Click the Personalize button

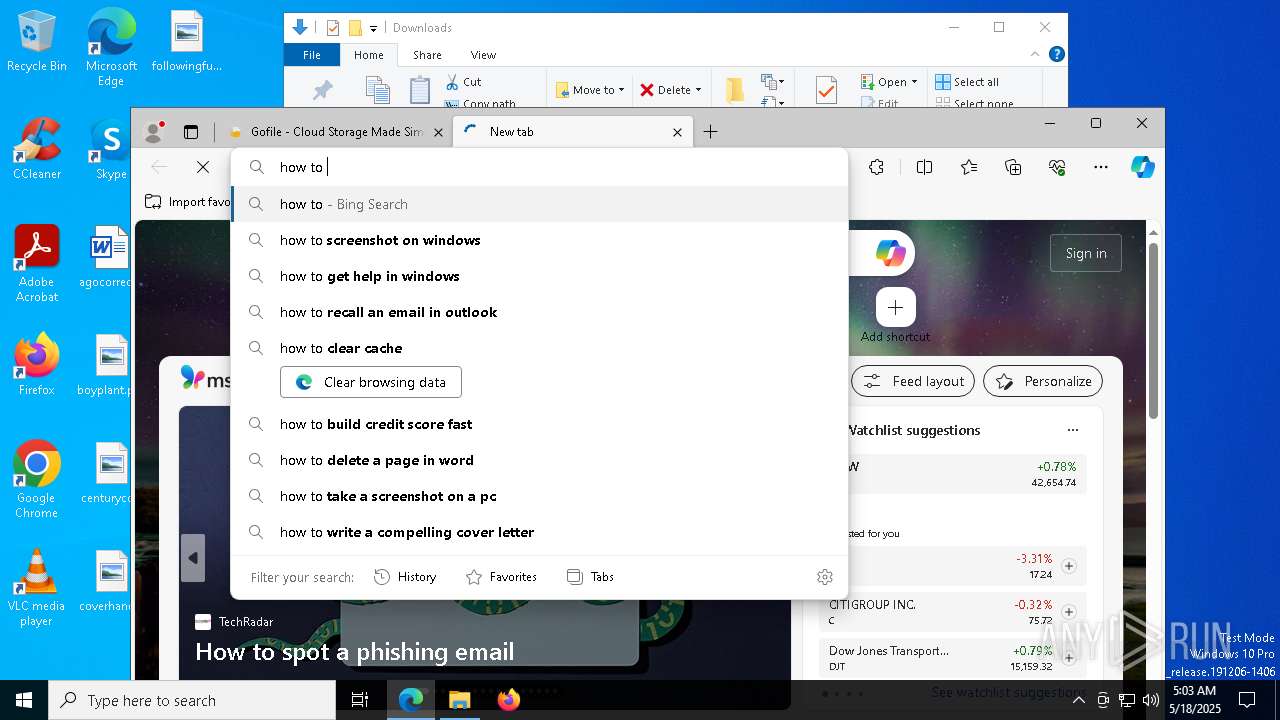pyautogui.click(x=1043, y=381)
